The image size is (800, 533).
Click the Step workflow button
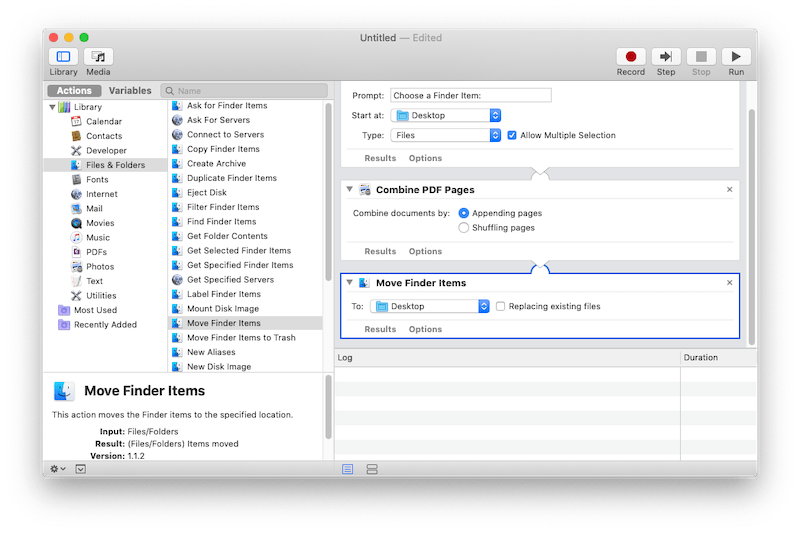[x=666, y=56]
